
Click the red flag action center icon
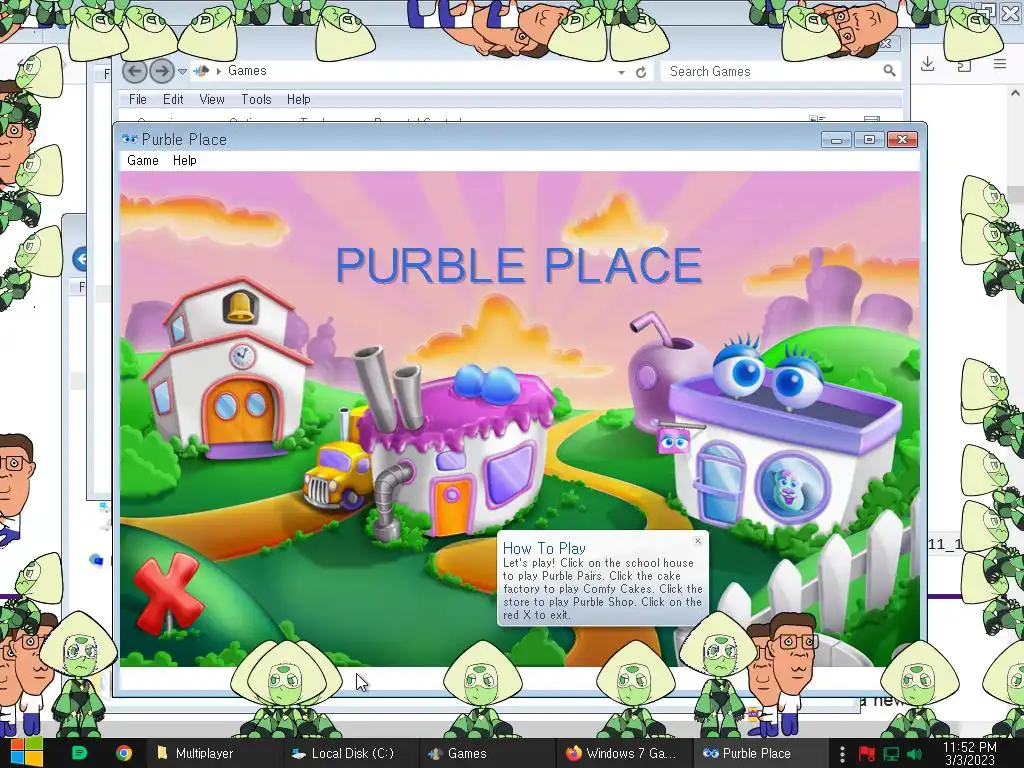point(867,754)
